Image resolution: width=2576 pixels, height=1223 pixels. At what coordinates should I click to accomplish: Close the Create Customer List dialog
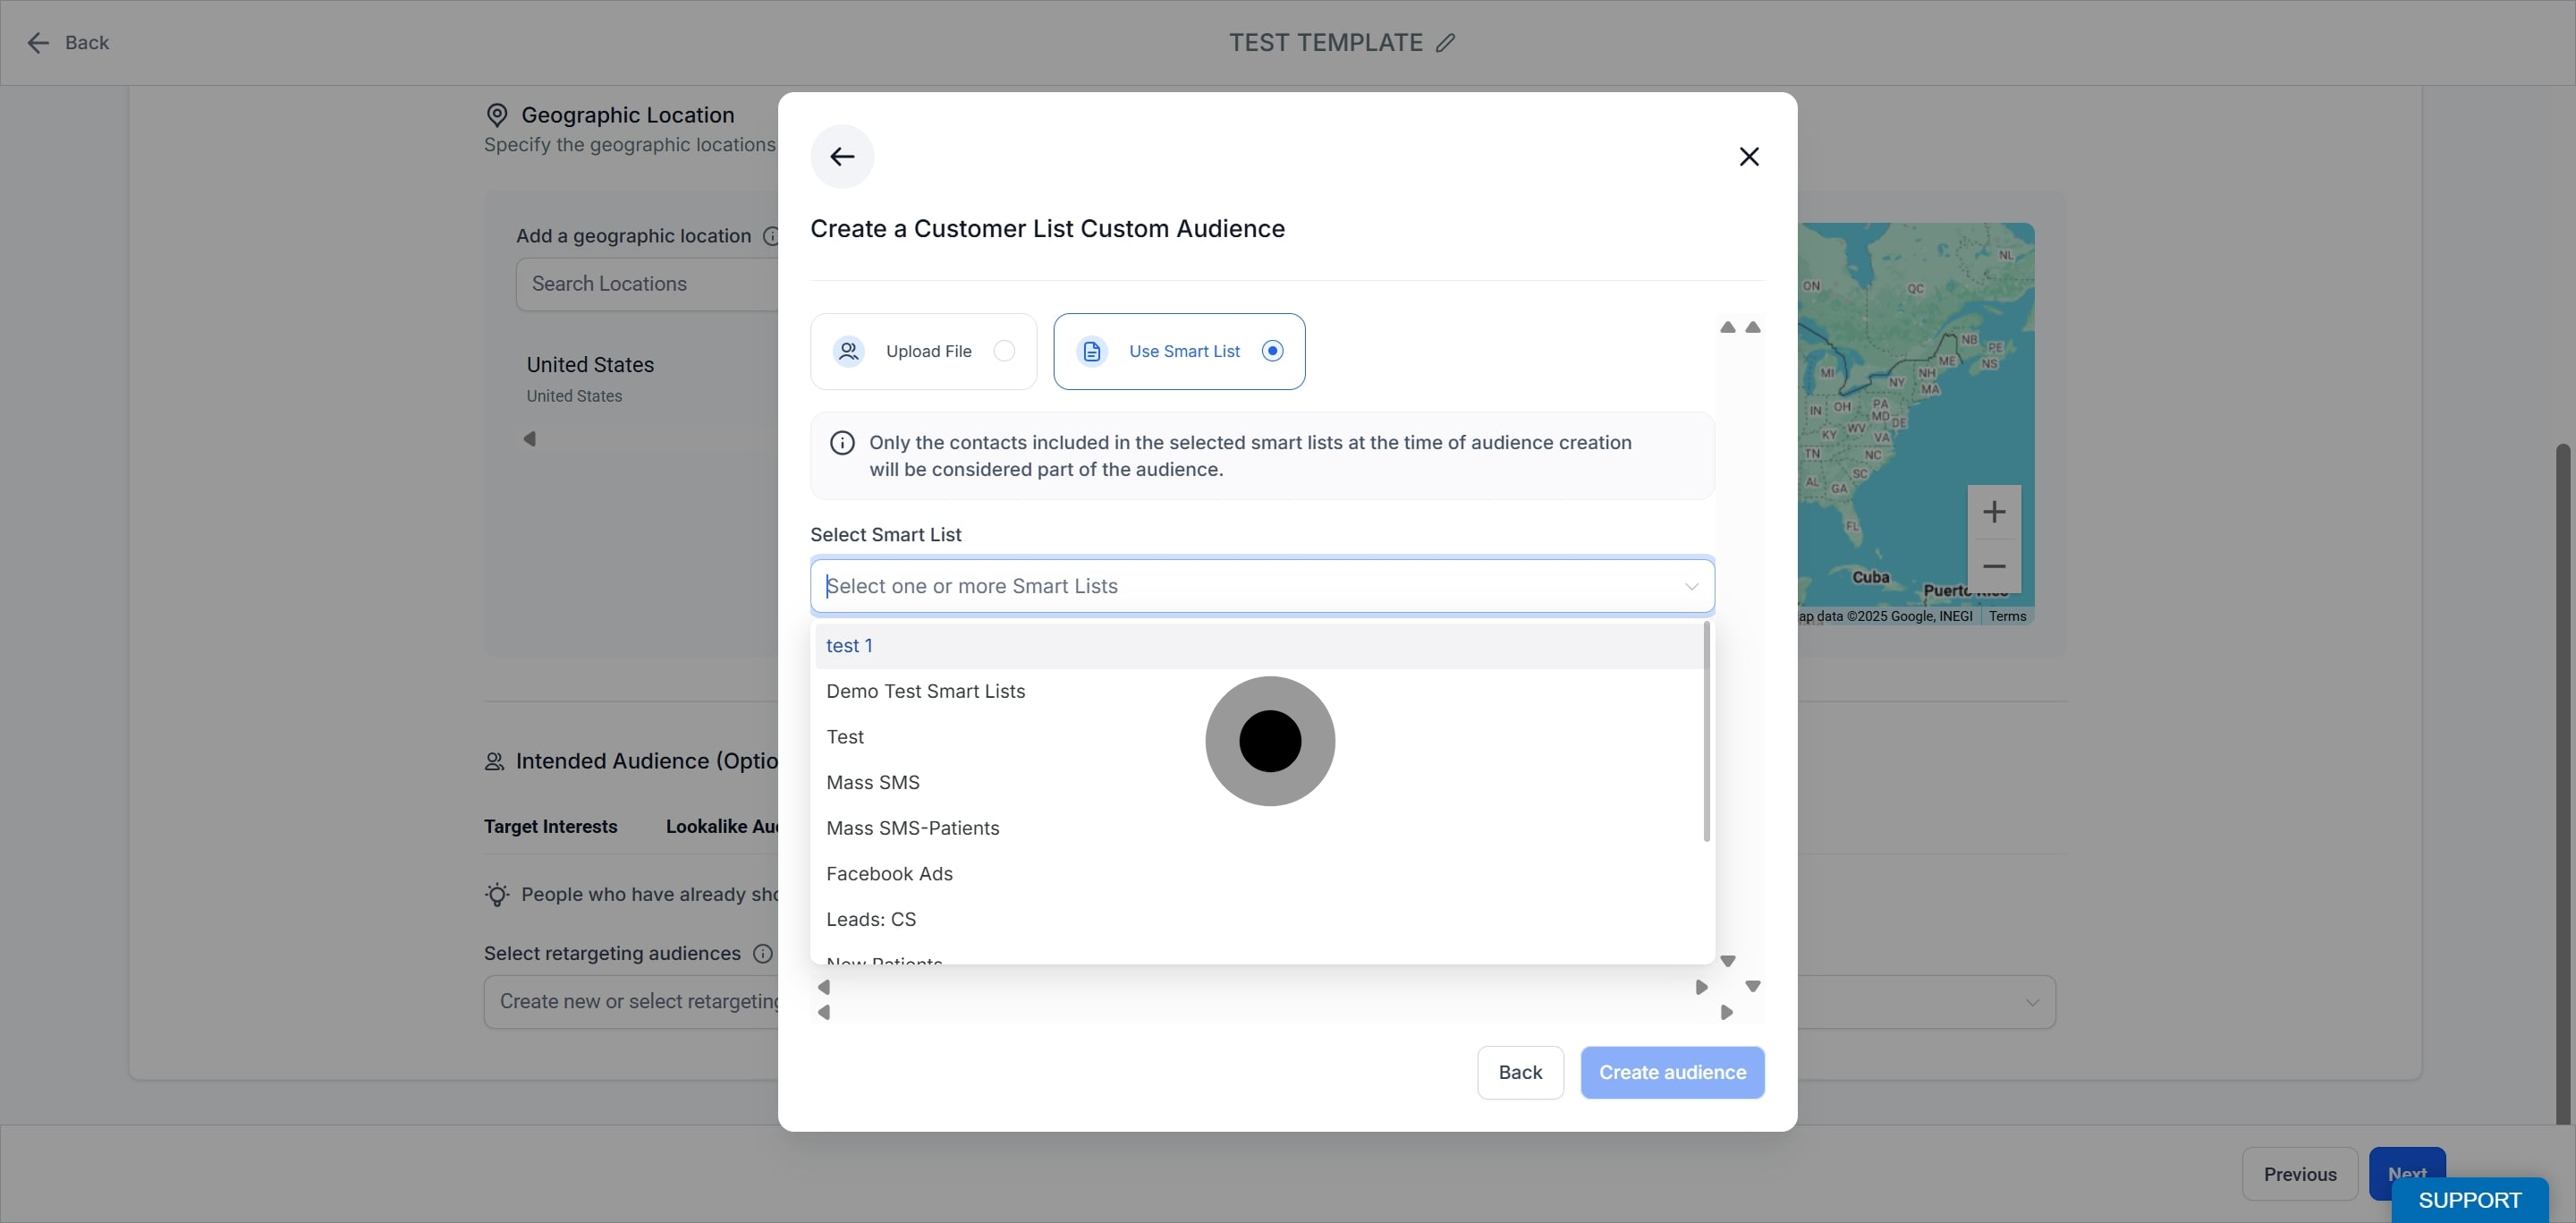pos(1749,157)
